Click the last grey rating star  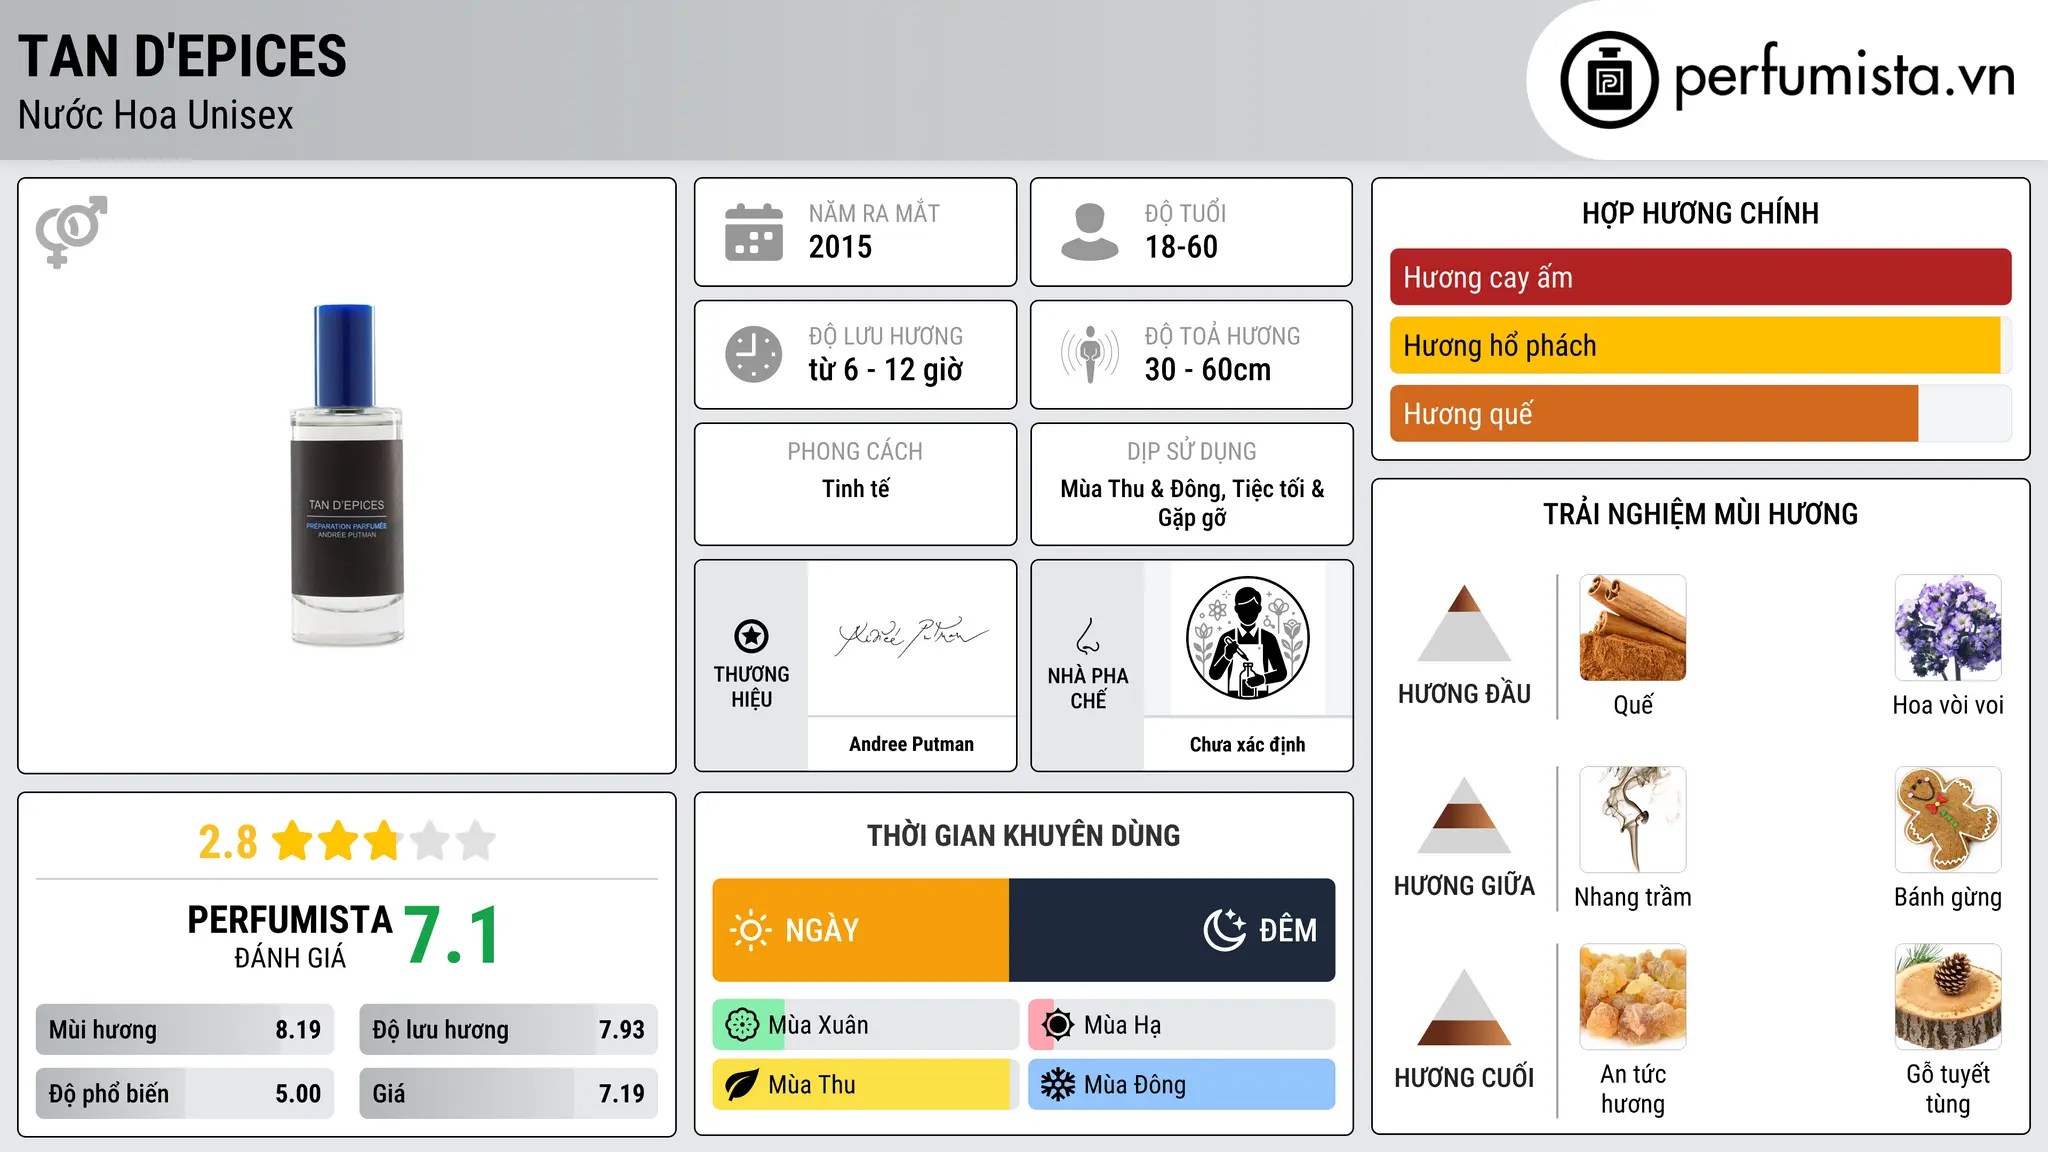pyautogui.click(x=476, y=841)
